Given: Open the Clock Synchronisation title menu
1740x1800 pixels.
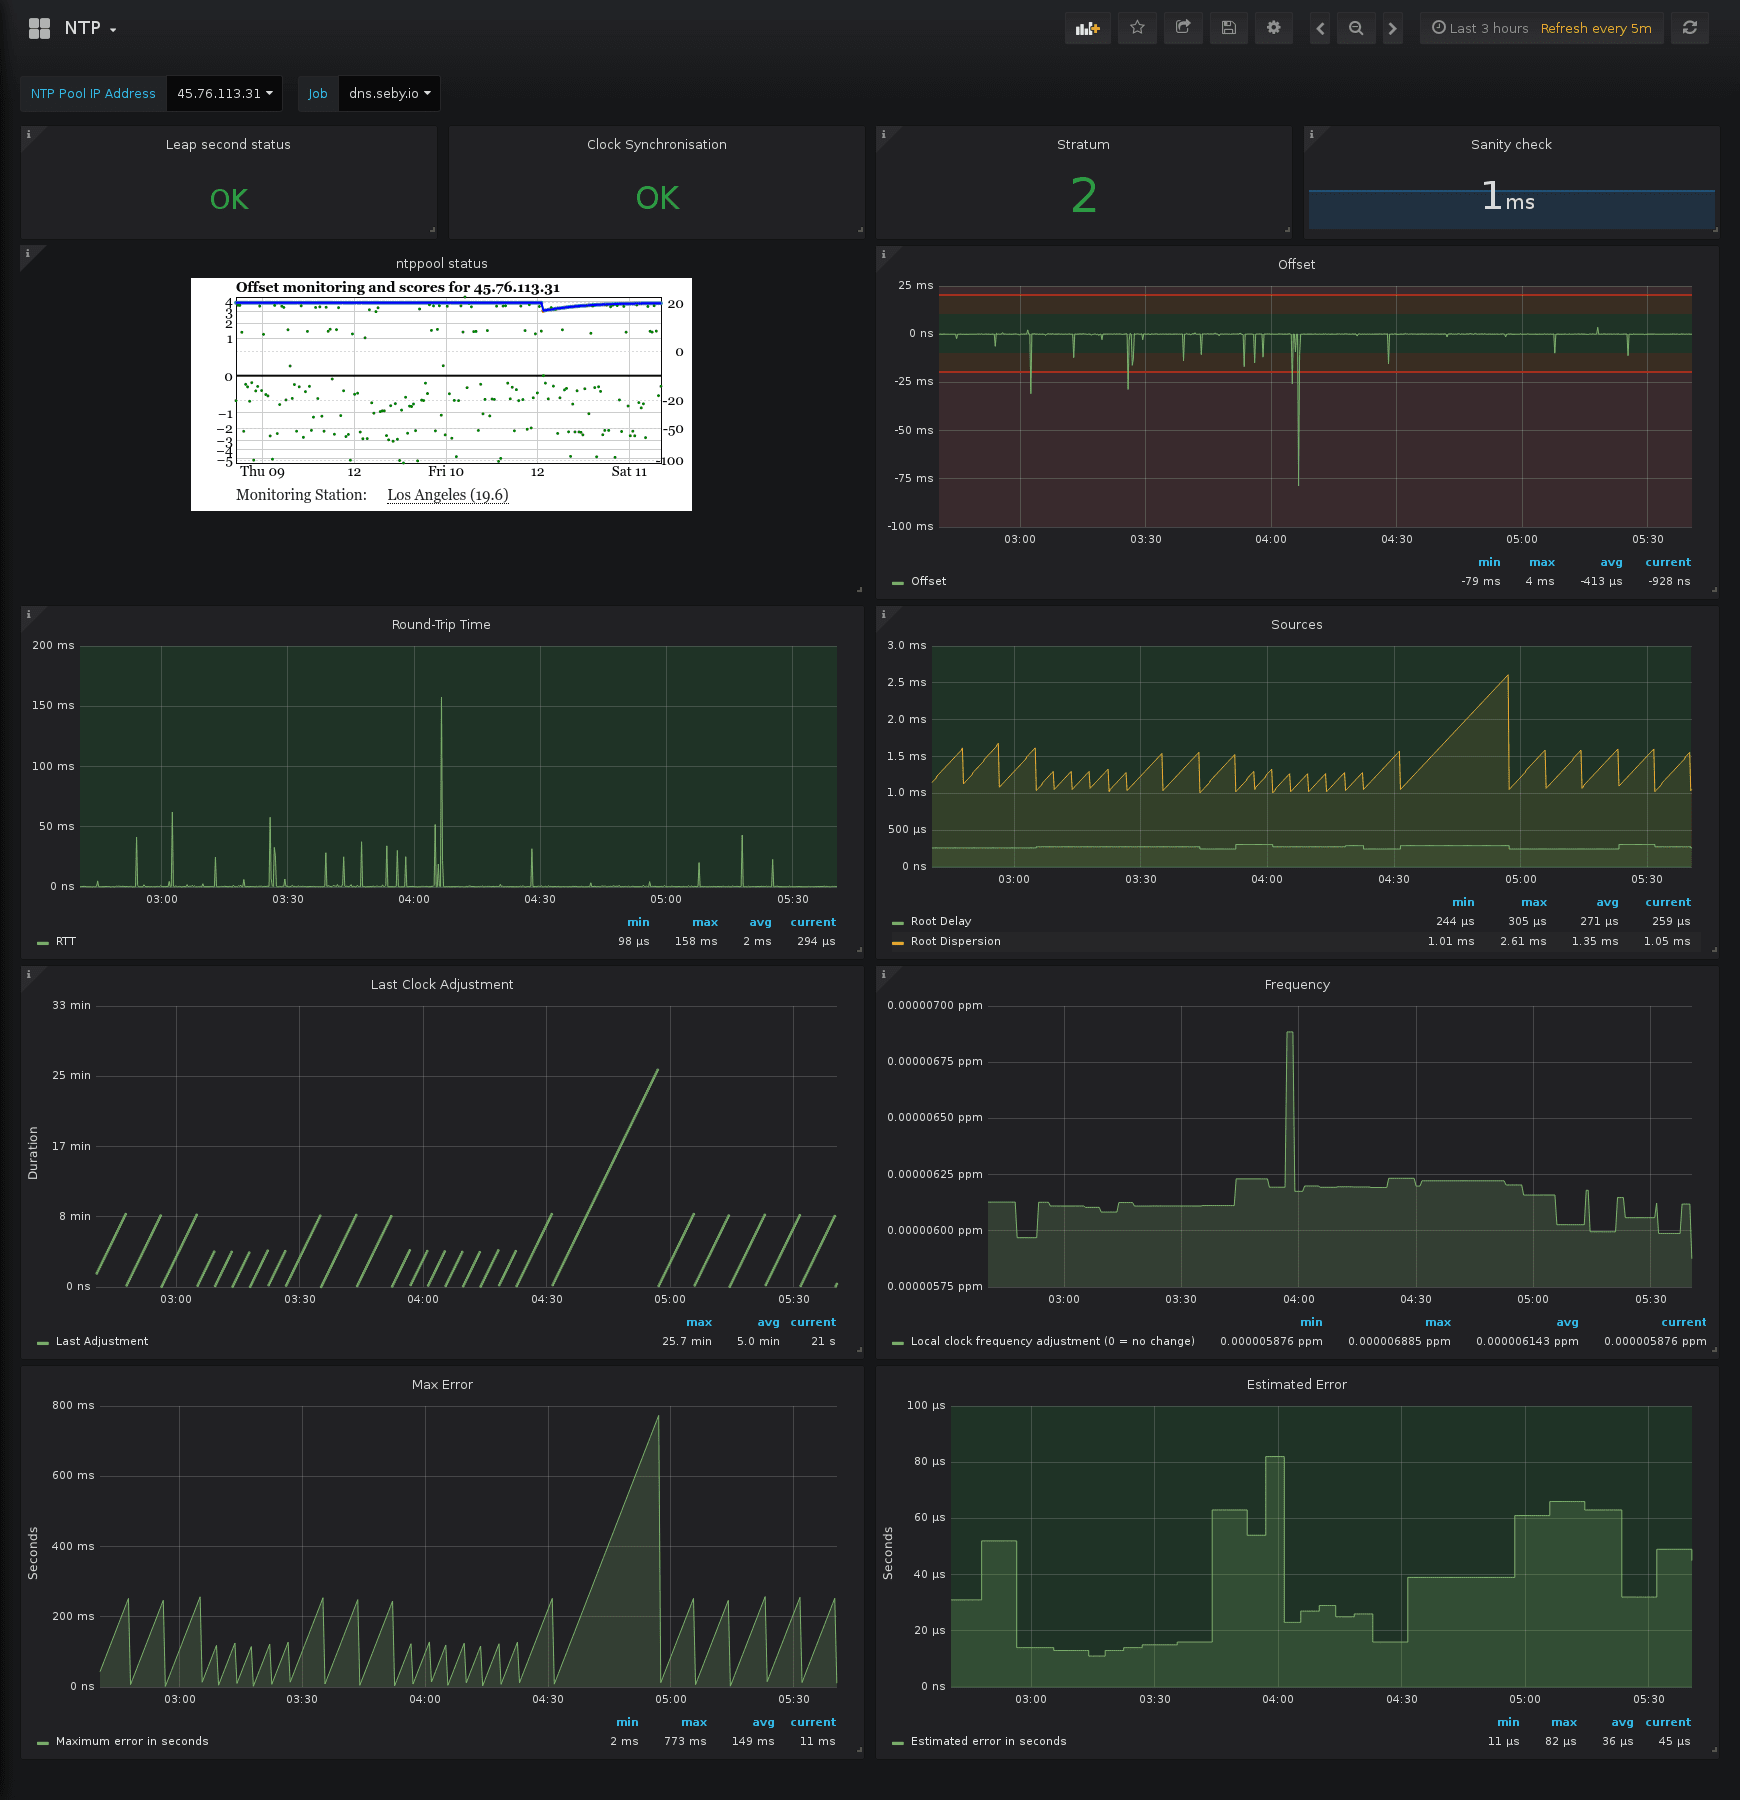Looking at the screenshot, I should [657, 144].
